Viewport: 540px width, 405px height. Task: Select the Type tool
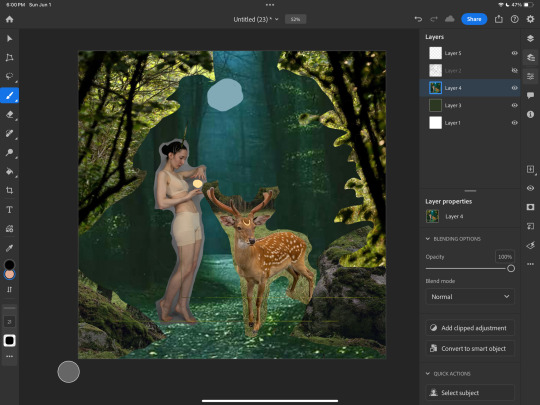pyautogui.click(x=10, y=209)
